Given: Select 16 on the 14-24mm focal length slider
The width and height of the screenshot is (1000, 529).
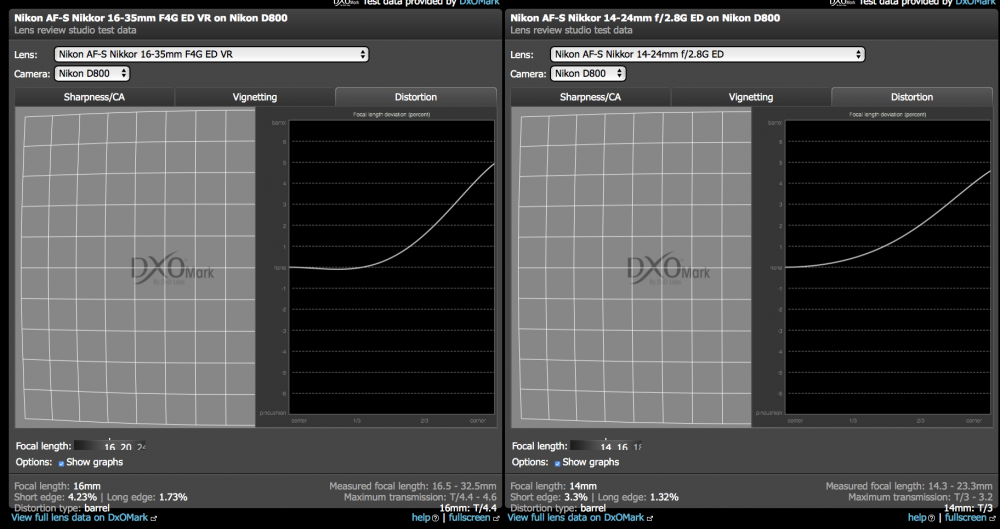Looking at the screenshot, I should pyautogui.click(x=622, y=447).
